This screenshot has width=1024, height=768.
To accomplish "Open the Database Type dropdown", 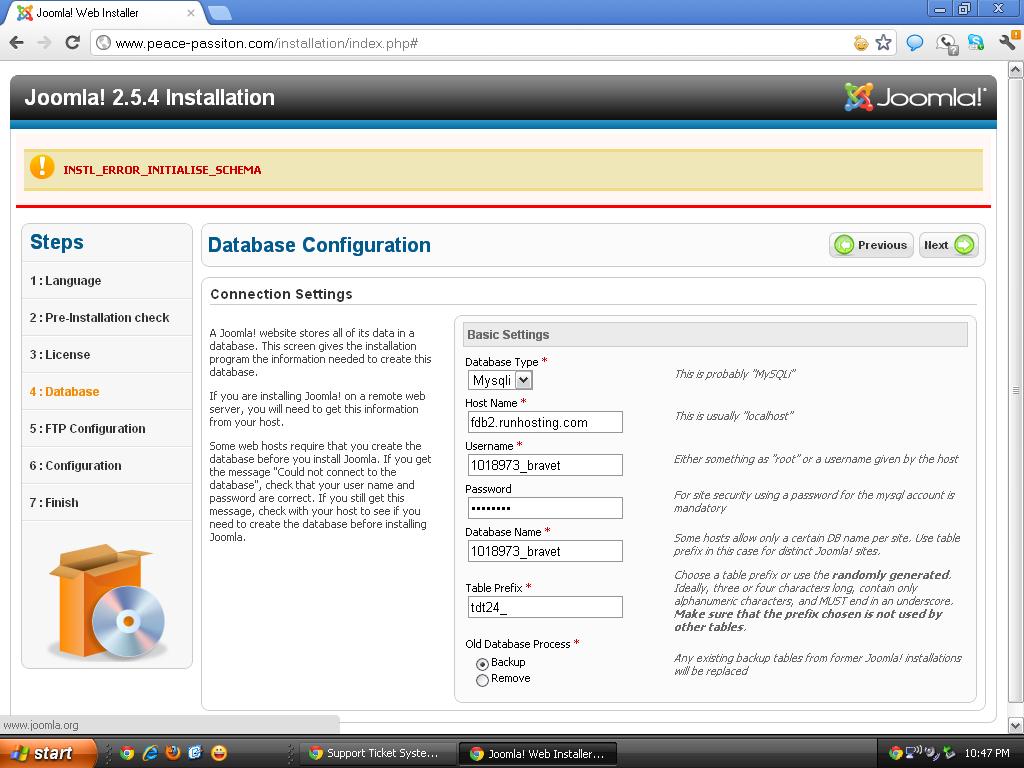I will (x=500, y=380).
